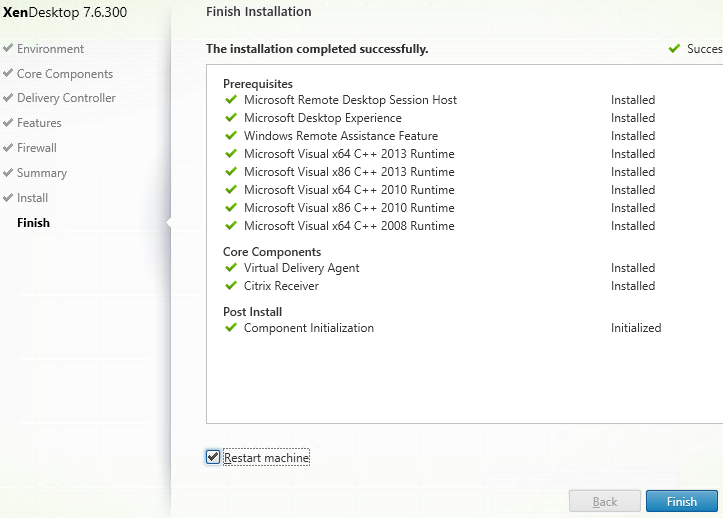
Task: Click 'Installed' status for Virtual Delivery Agent
Action: tap(633, 268)
